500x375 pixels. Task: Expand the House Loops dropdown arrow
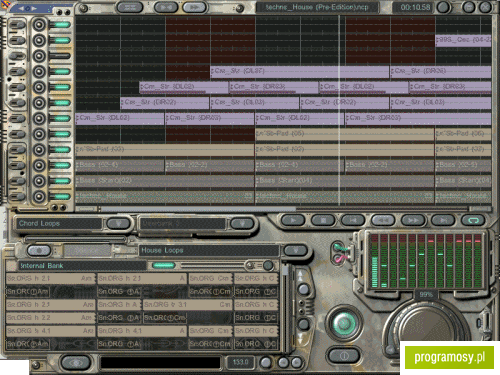295,250
